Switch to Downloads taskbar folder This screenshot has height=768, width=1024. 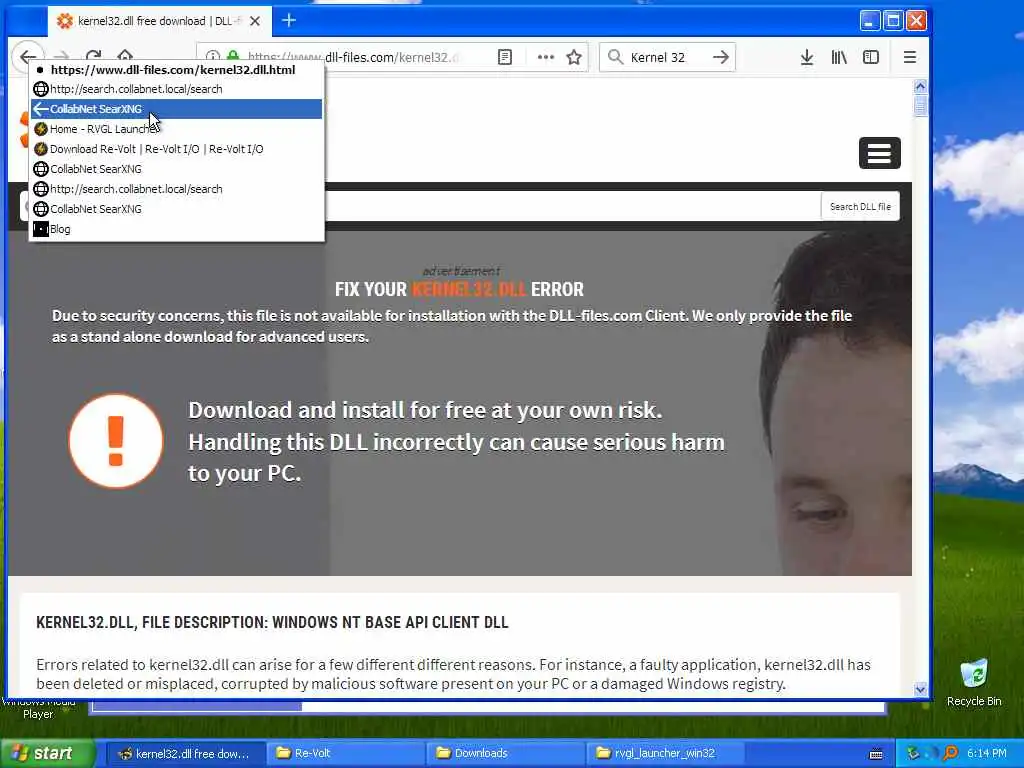coord(505,753)
